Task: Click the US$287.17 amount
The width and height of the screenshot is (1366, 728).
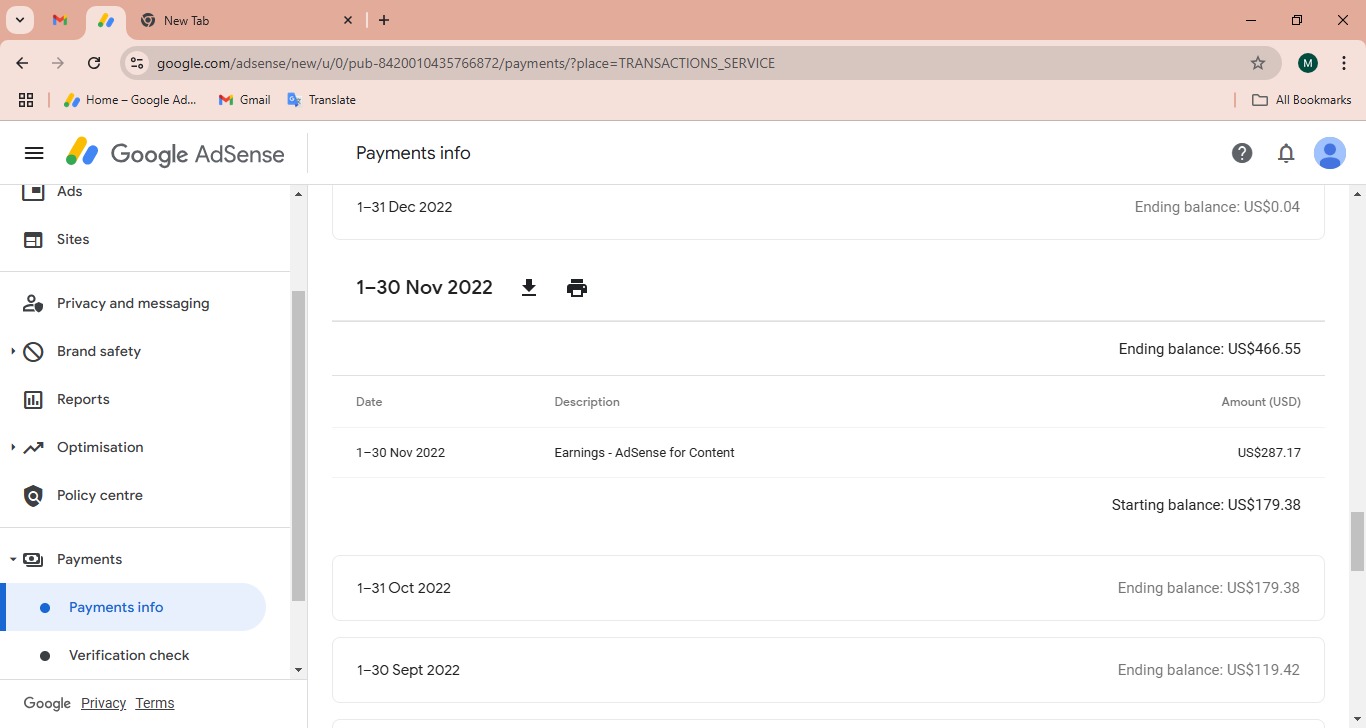Action: point(1269,453)
